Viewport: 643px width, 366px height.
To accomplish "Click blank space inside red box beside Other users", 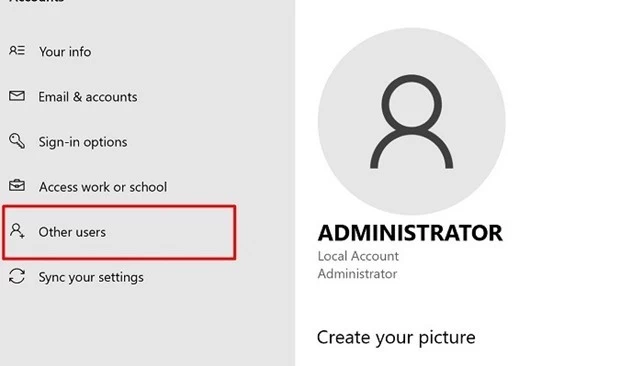I will coord(172,232).
